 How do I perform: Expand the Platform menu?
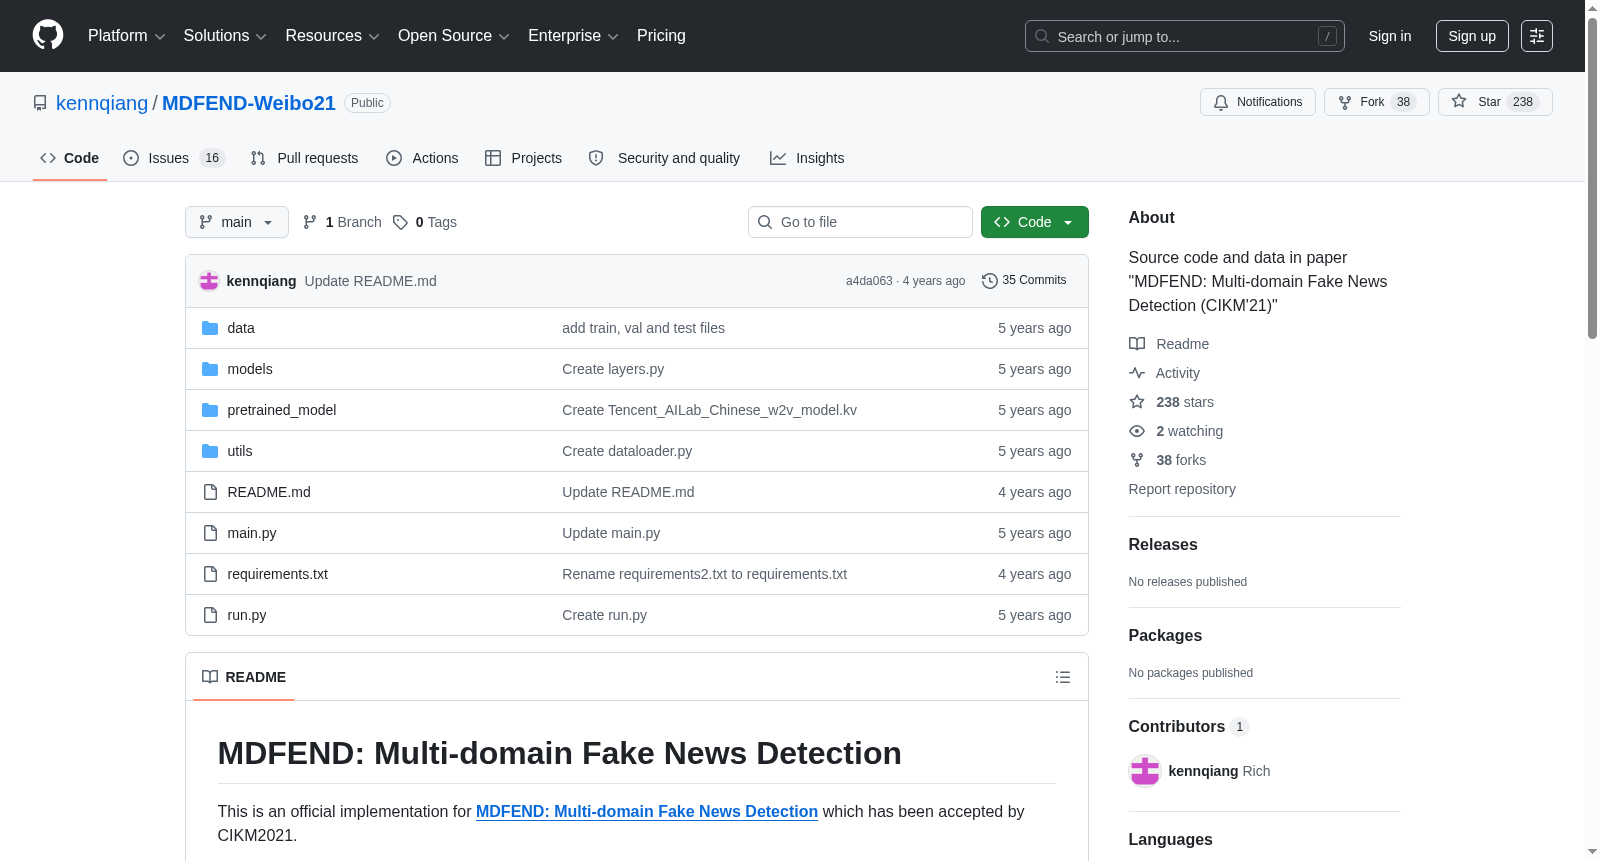[127, 36]
